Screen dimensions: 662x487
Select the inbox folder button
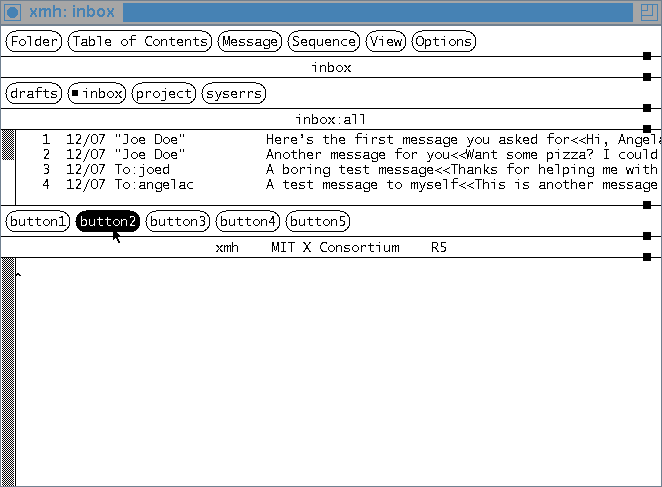pos(97,93)
